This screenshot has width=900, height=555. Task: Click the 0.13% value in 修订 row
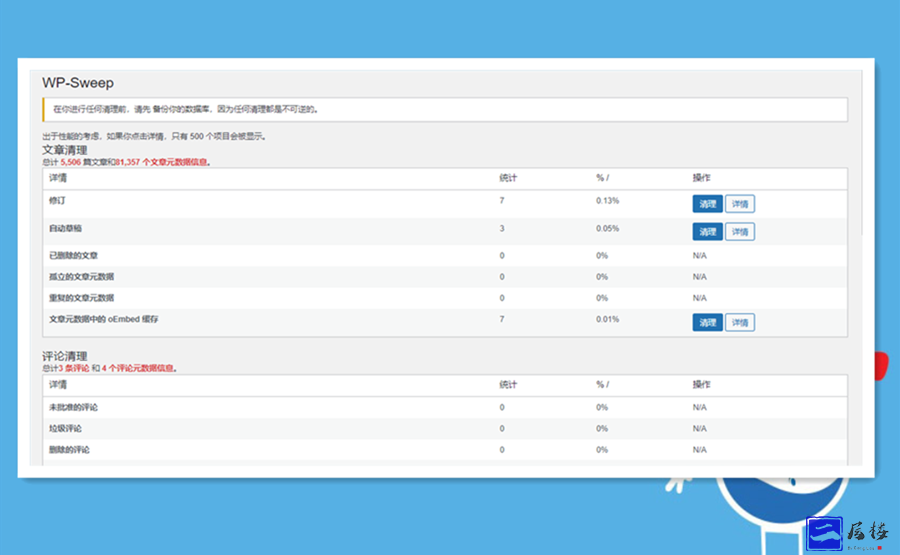coord(607,200)
